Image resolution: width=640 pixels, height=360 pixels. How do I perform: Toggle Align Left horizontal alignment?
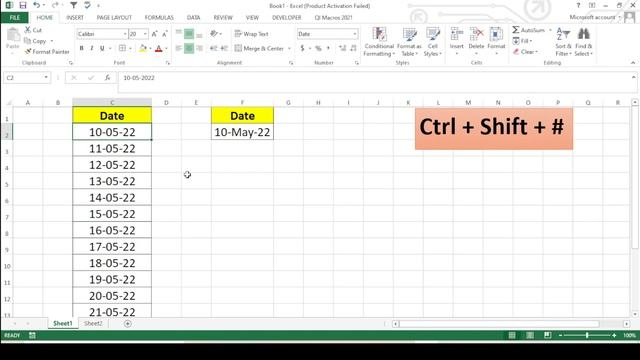point(179,49)
